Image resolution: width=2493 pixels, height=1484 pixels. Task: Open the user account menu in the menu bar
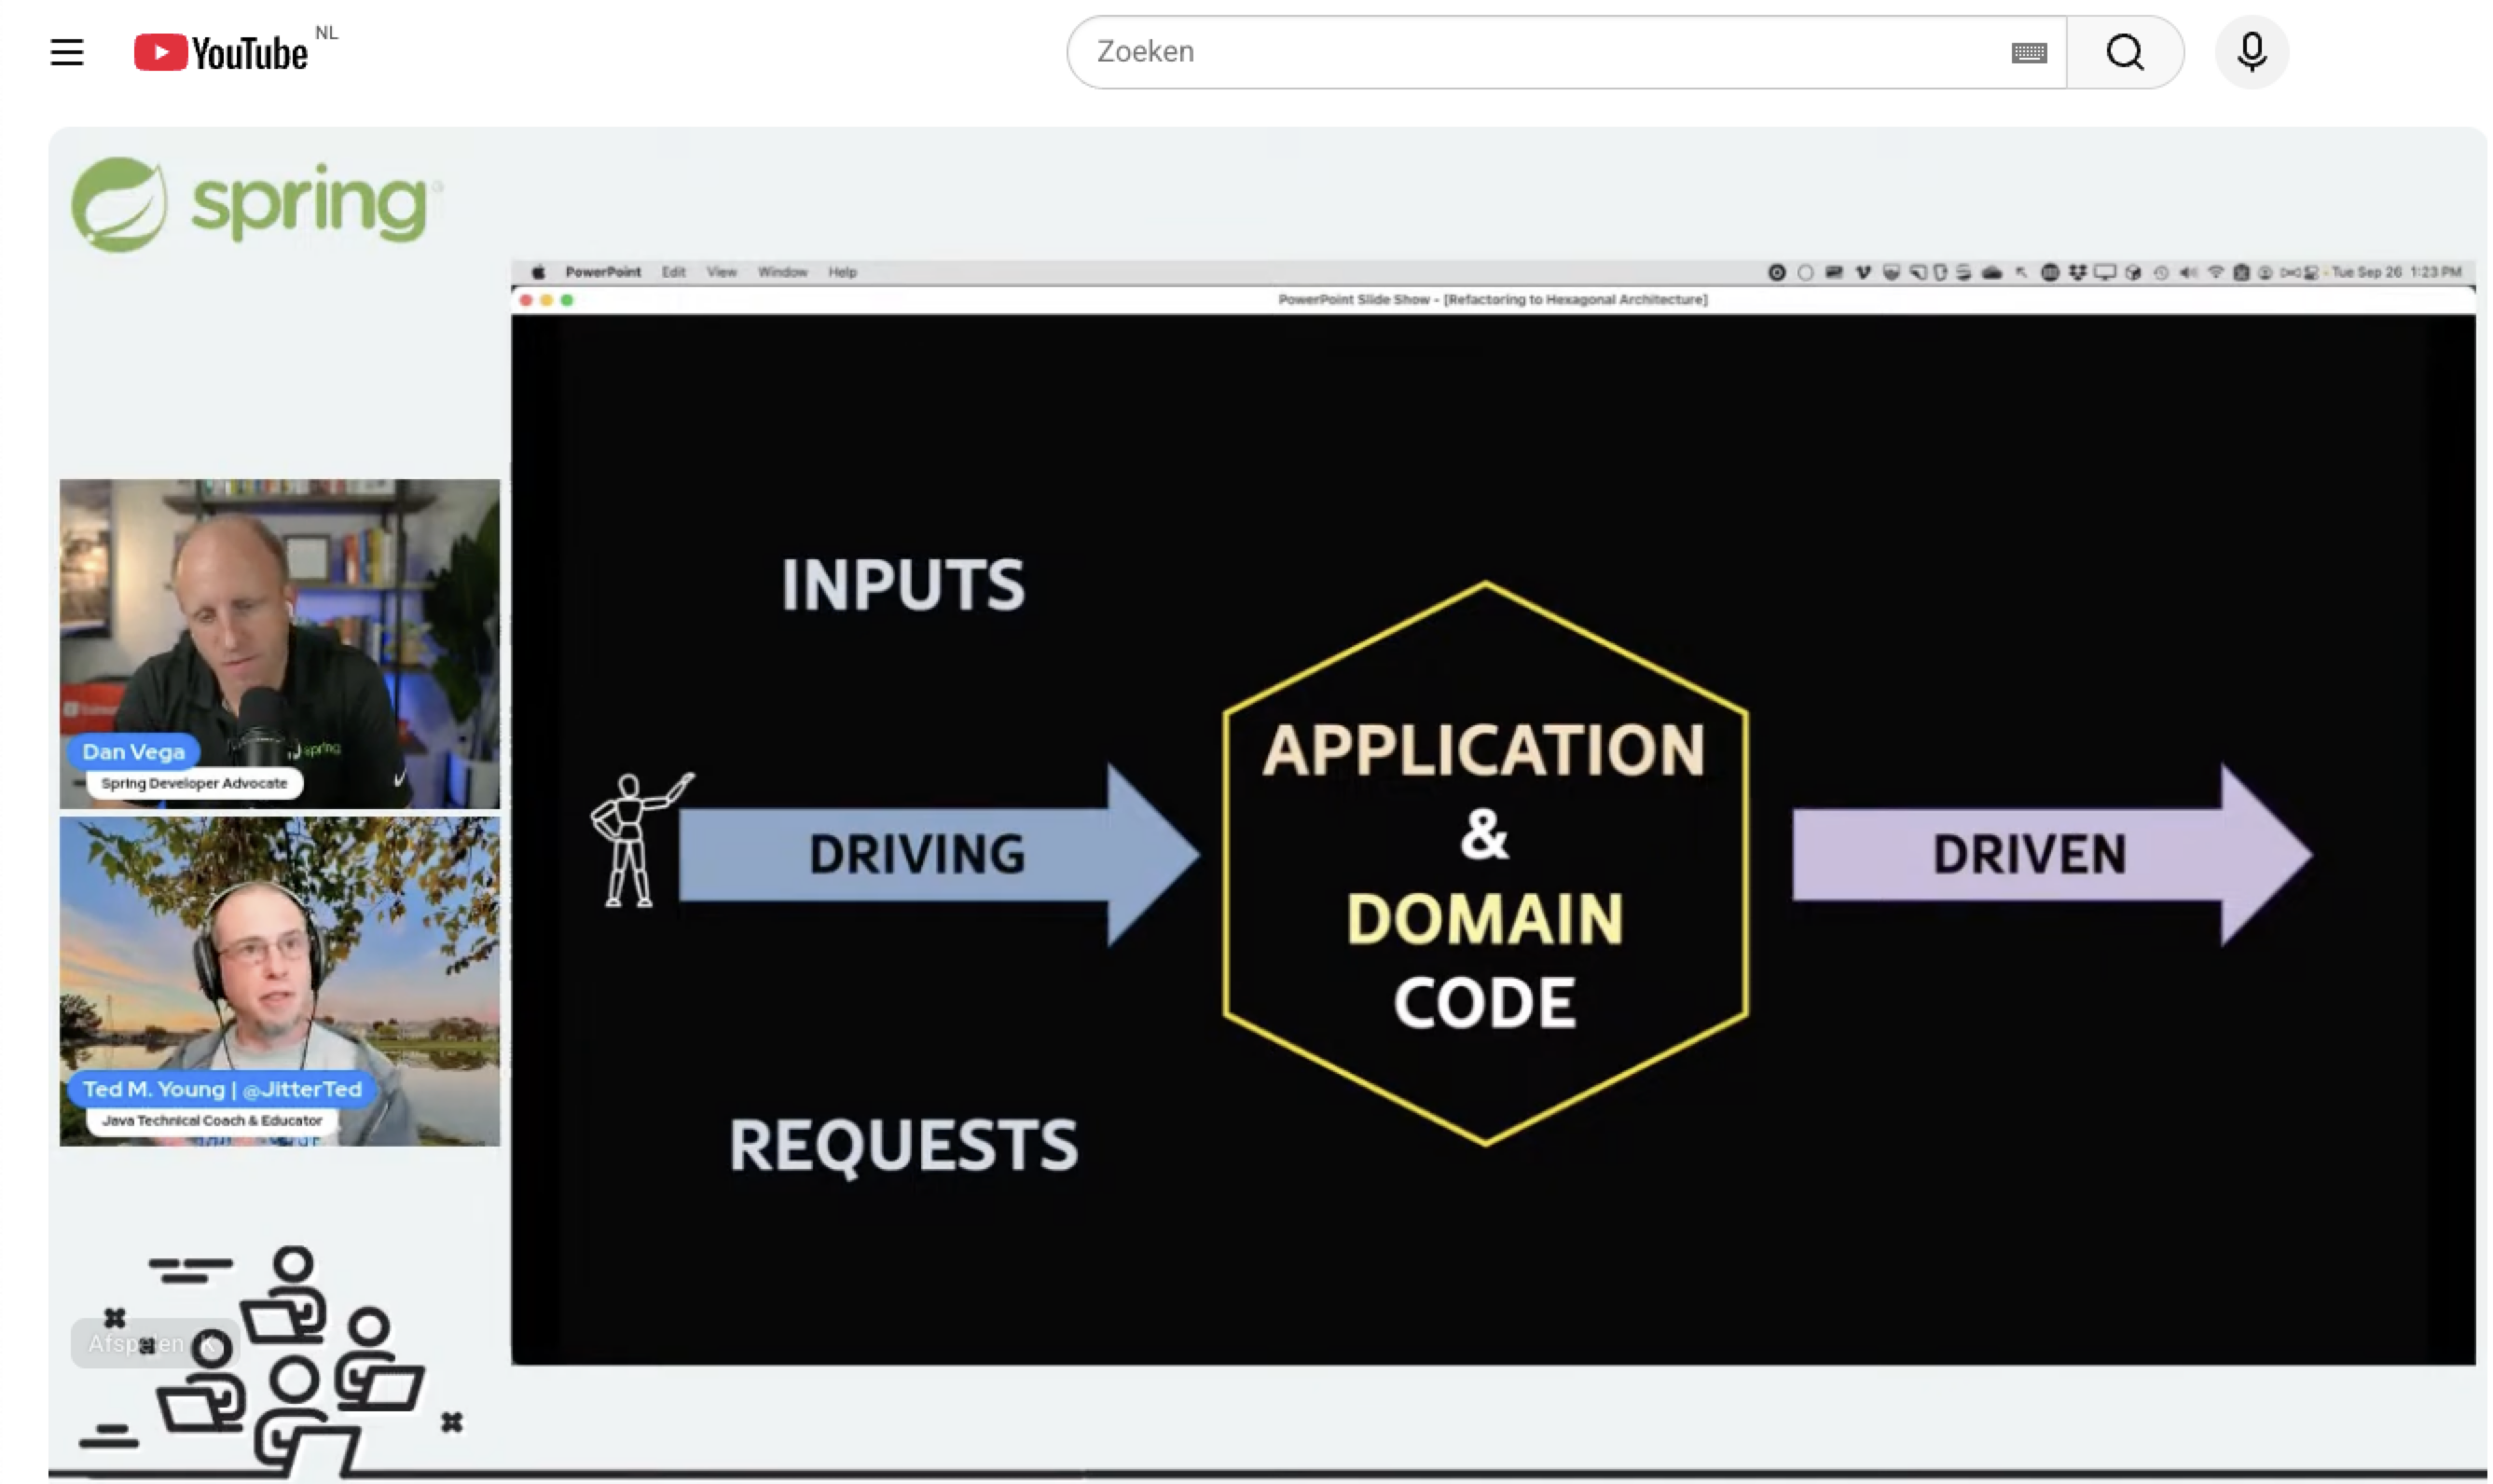pyautogui.click(x=2266, y=271)
